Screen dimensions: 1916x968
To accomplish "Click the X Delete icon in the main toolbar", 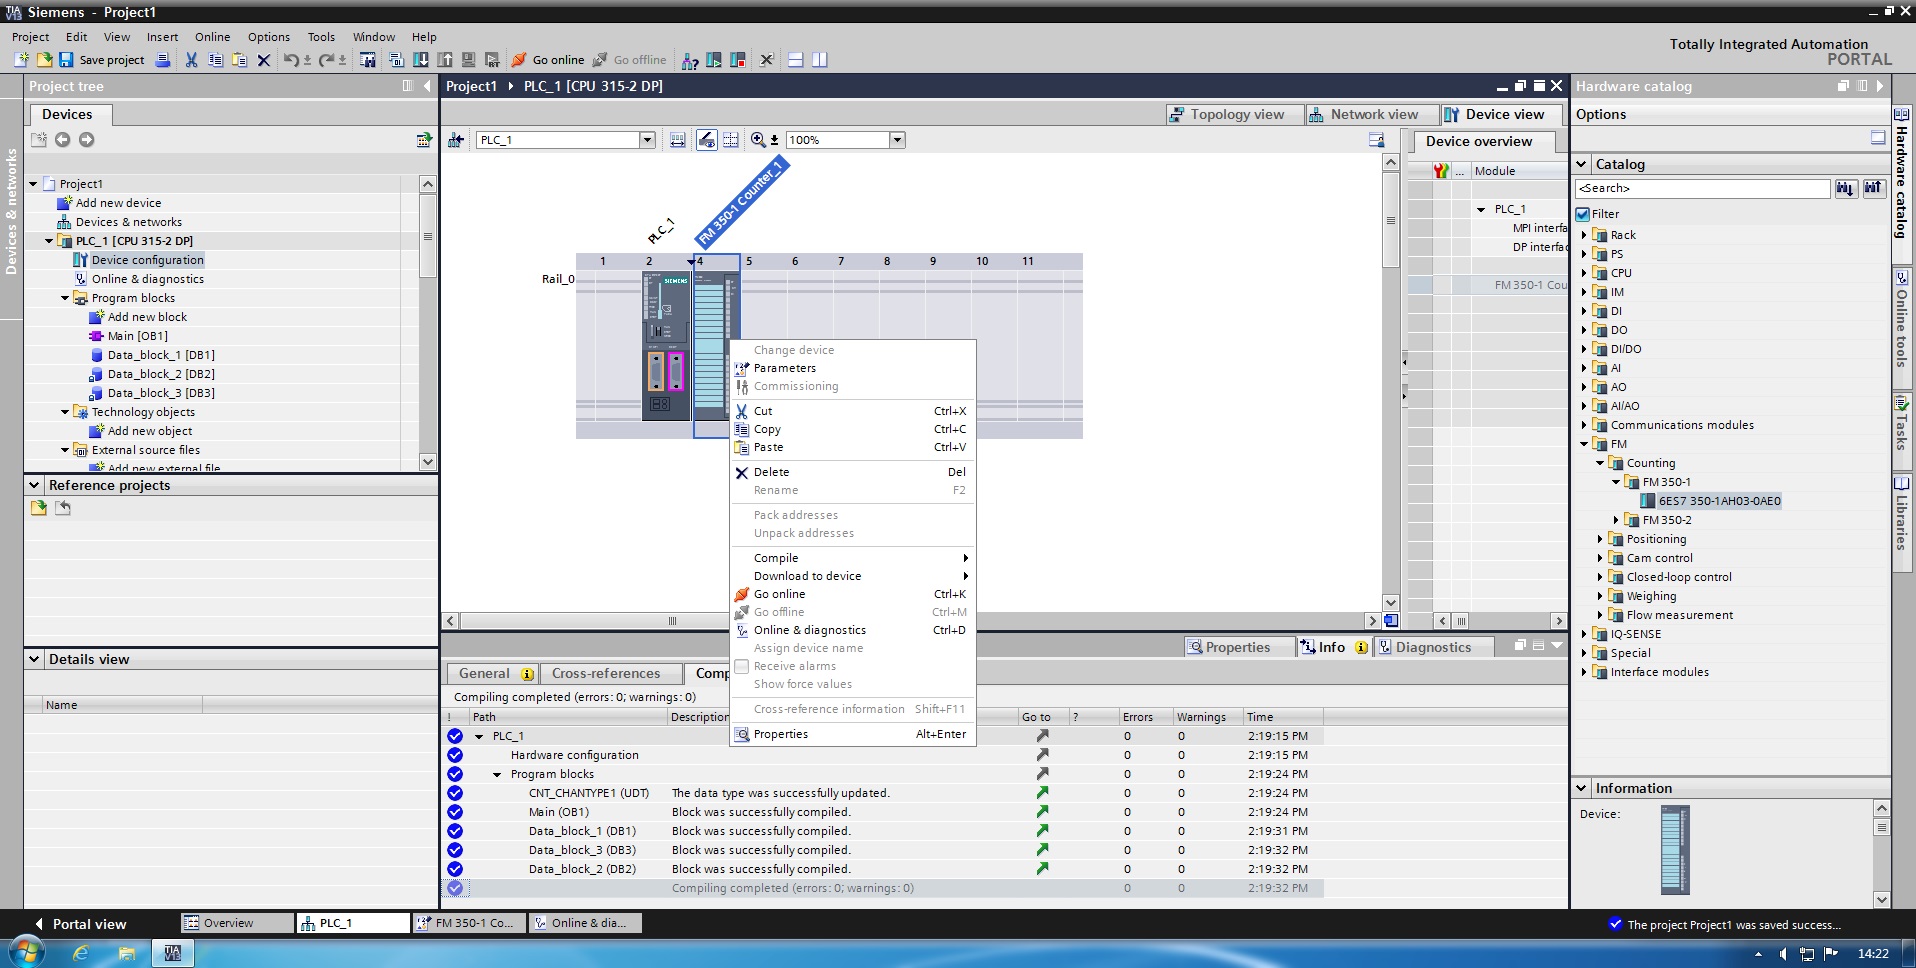I will (264, 60).
